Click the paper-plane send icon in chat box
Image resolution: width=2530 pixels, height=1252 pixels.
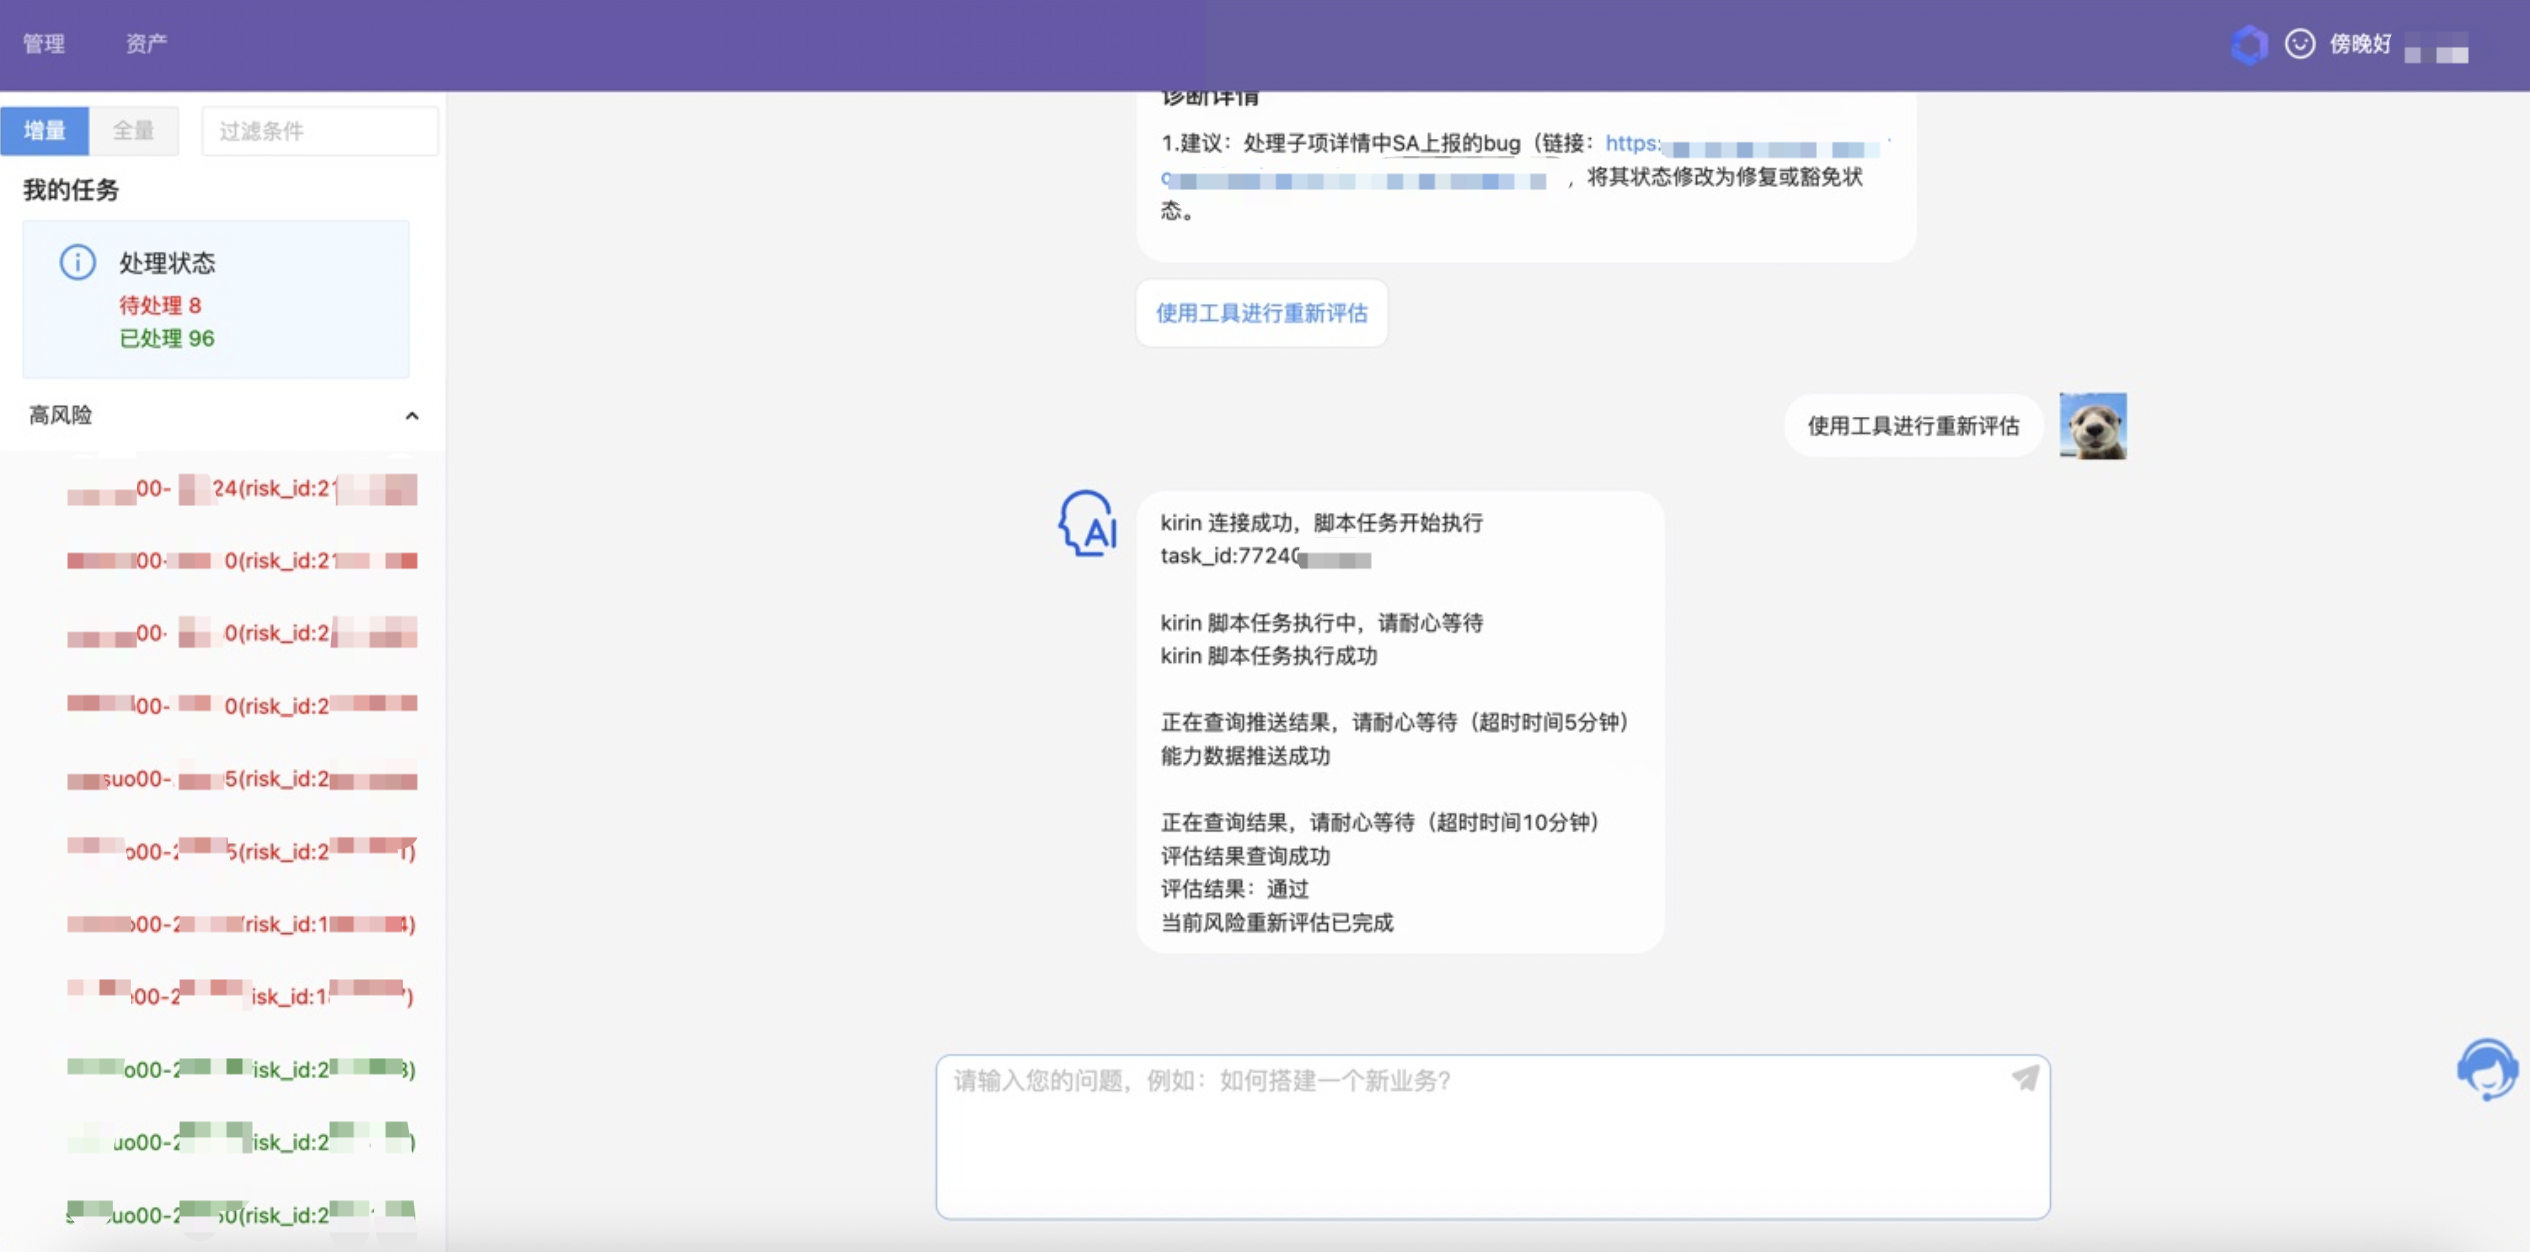2023,1080
